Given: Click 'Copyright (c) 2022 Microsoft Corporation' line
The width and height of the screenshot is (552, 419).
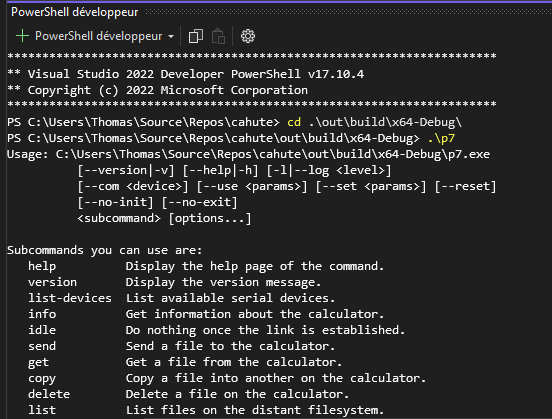Looking at the screenshot, I should (157, 90).
